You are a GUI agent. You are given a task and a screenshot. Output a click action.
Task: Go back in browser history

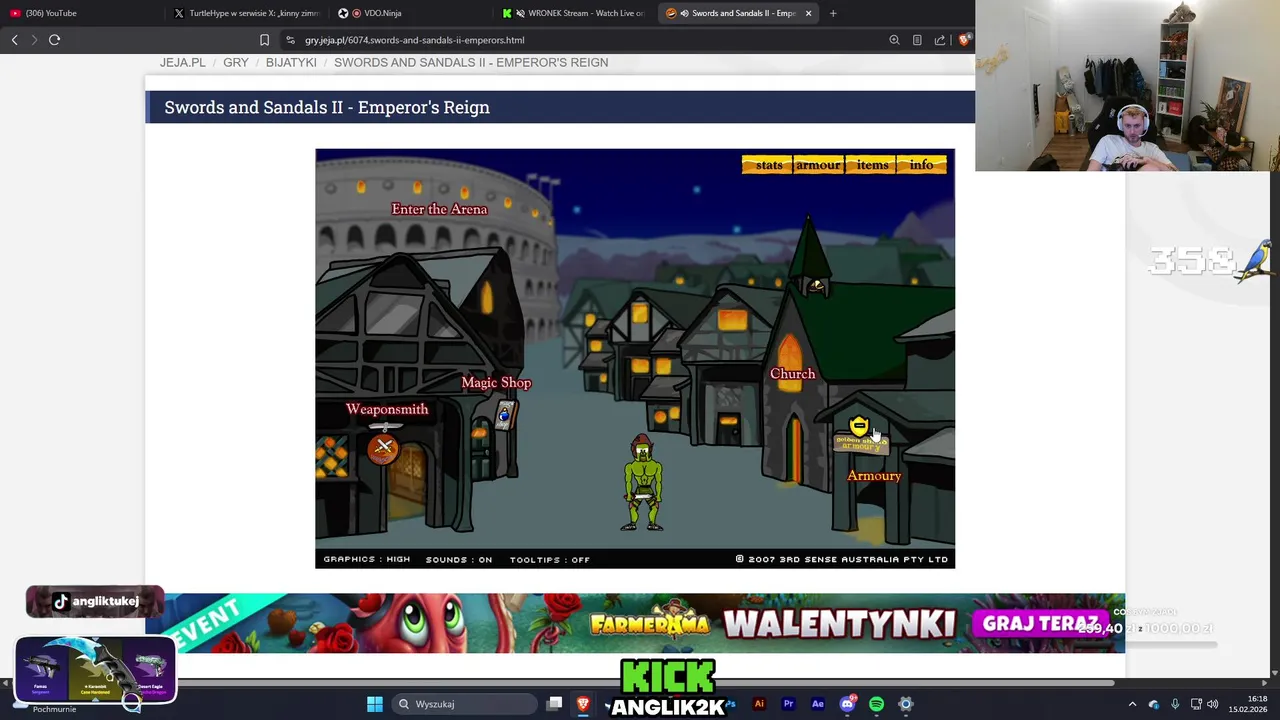[x=14, y=40]
